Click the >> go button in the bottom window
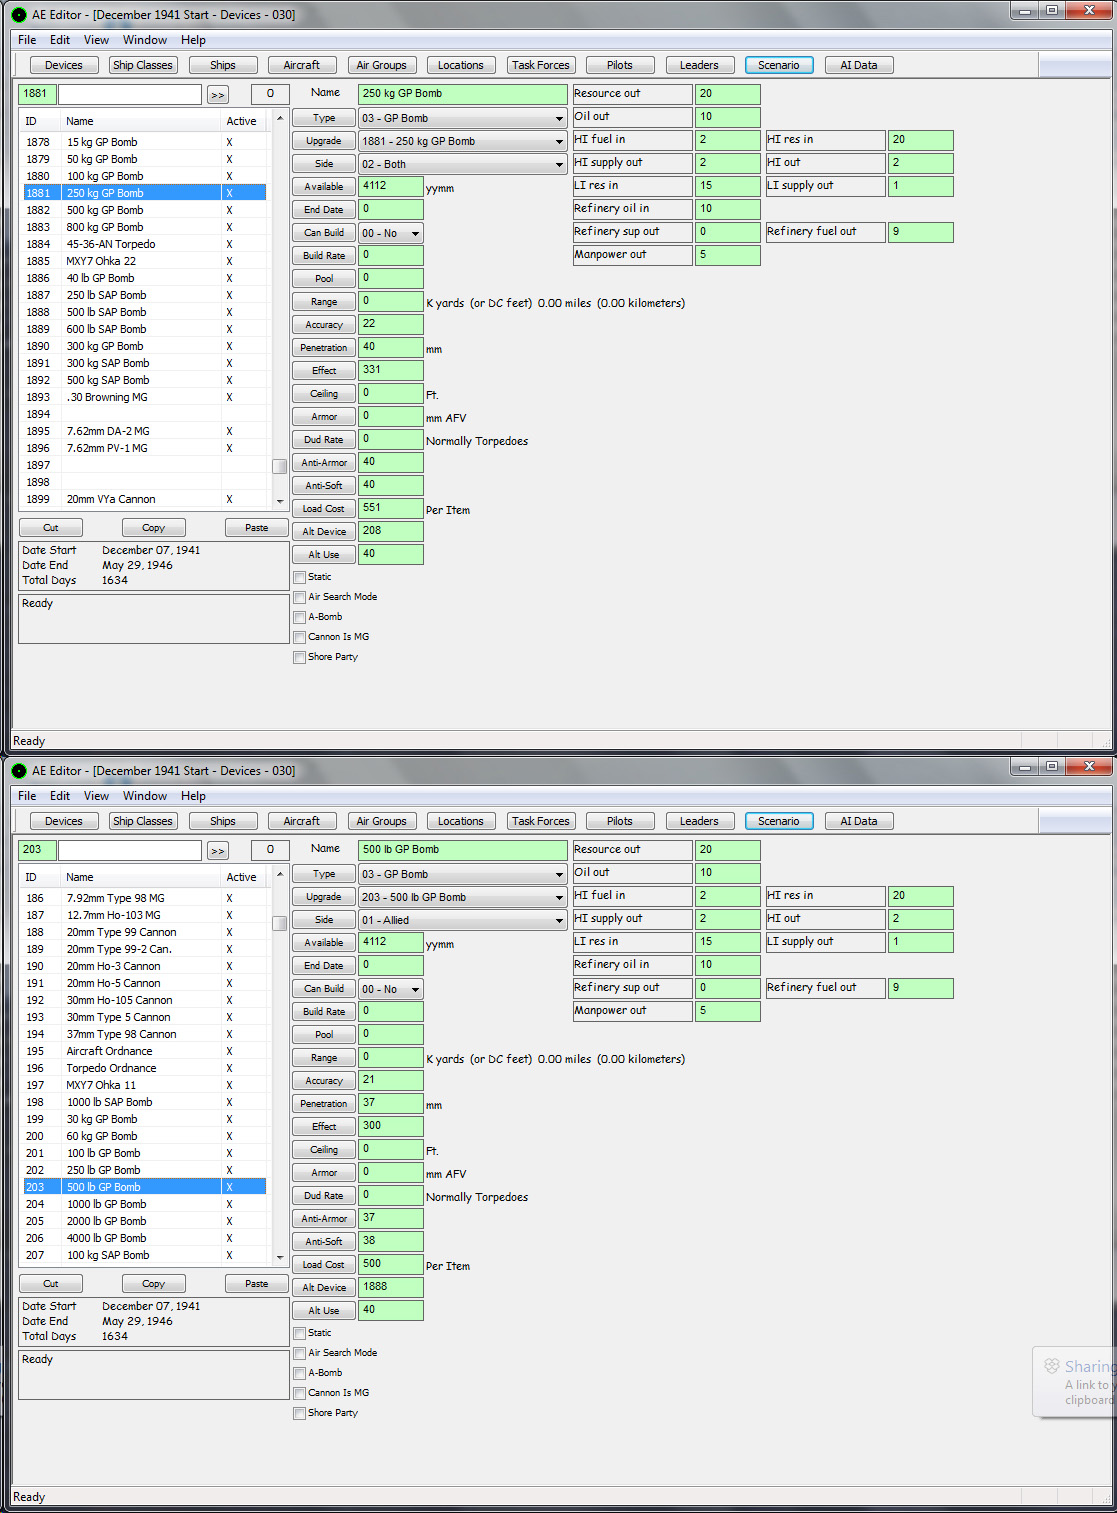Screen dimensions: 1117x1513 point(218,851)
